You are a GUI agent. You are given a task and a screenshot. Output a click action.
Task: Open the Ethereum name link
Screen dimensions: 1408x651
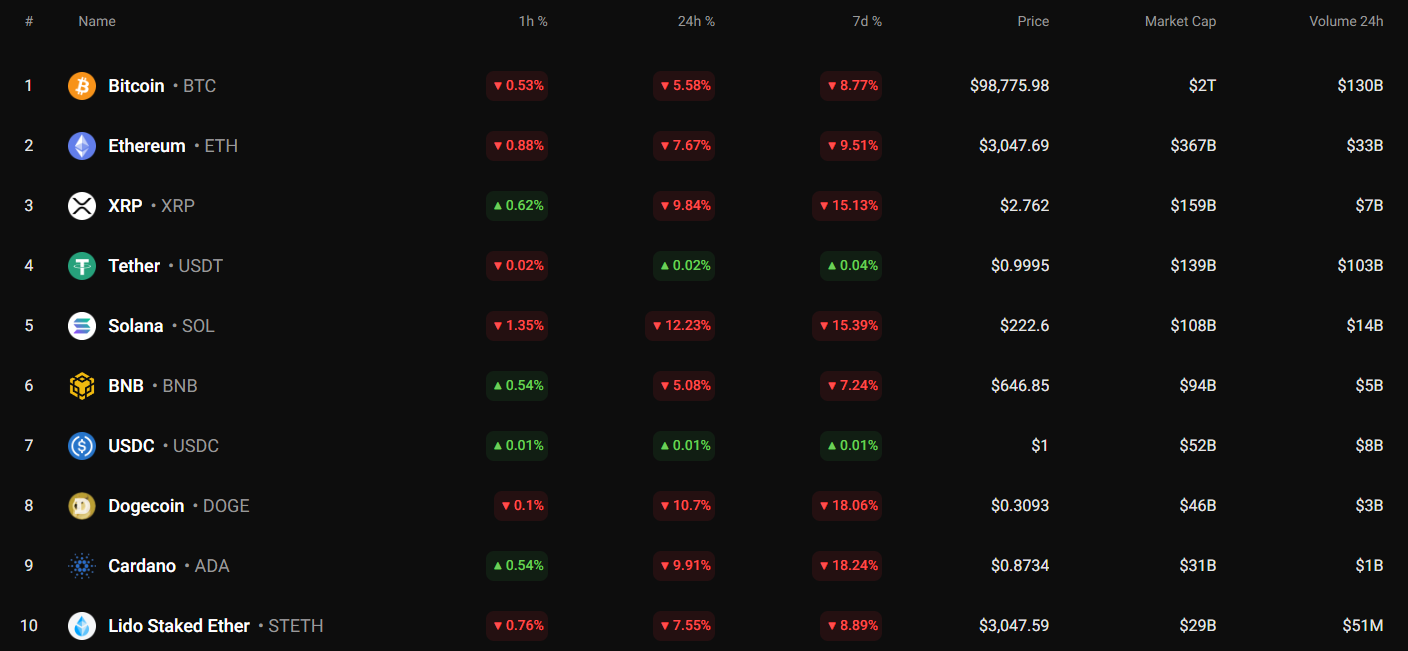(x=147, y=146)
